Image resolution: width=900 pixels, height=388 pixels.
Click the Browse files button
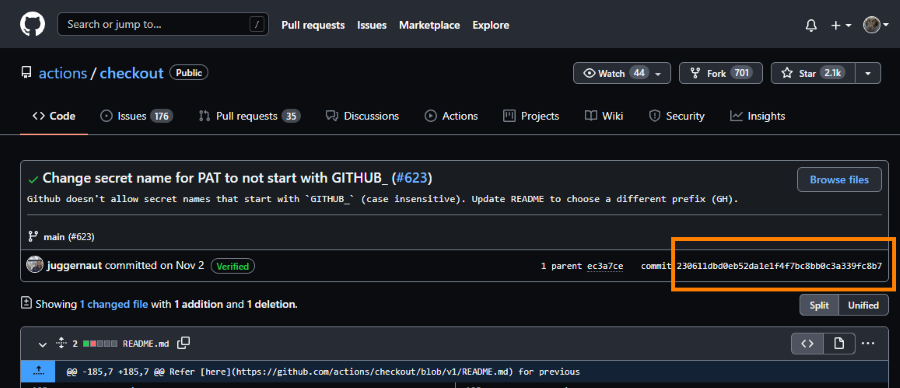839,180
